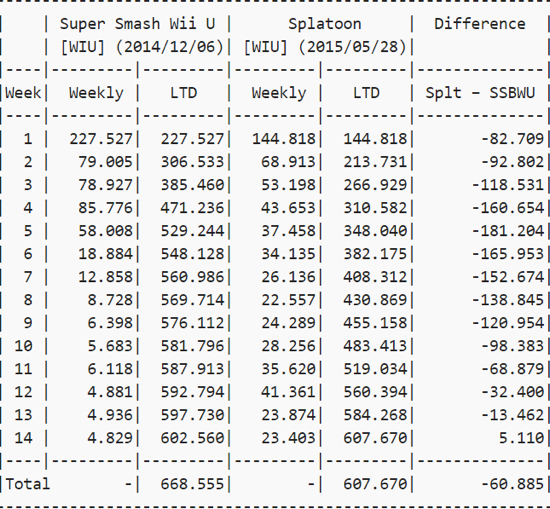Click Smash weekly value 6.398
550x509 pixels.
coord(110,323)
